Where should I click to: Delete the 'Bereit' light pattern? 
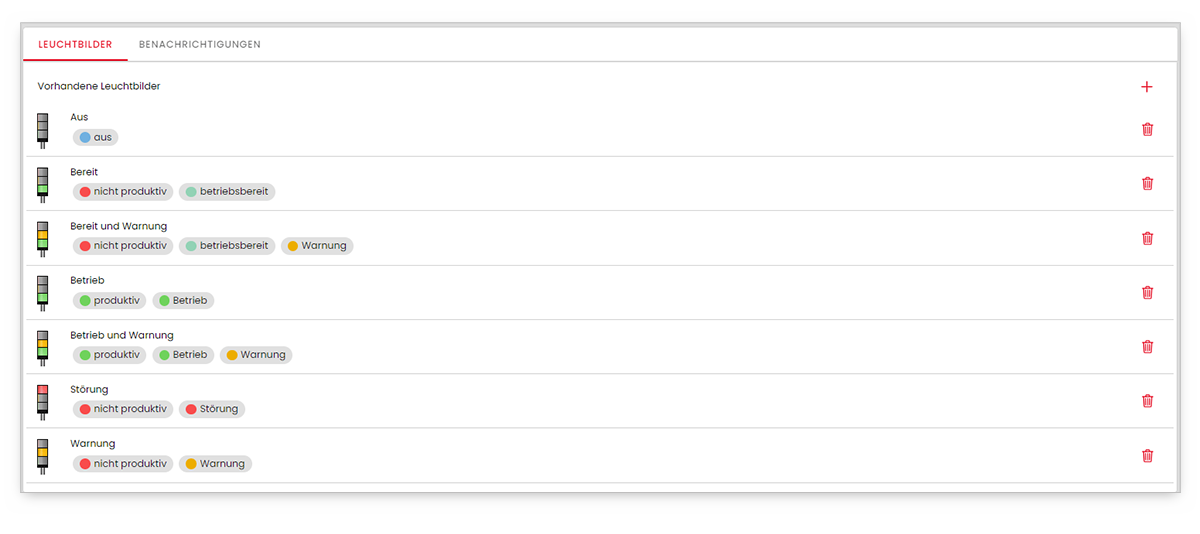(x=1147, y=183)
